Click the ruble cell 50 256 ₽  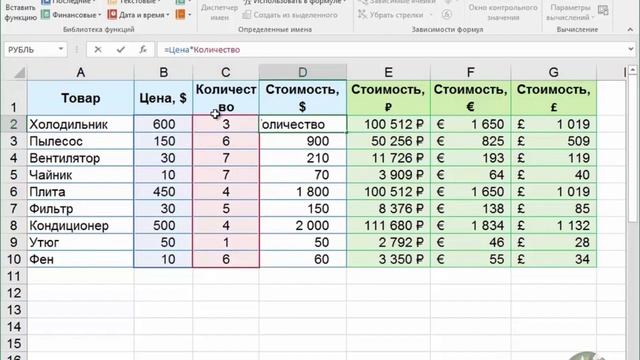(x=388, y=141)
